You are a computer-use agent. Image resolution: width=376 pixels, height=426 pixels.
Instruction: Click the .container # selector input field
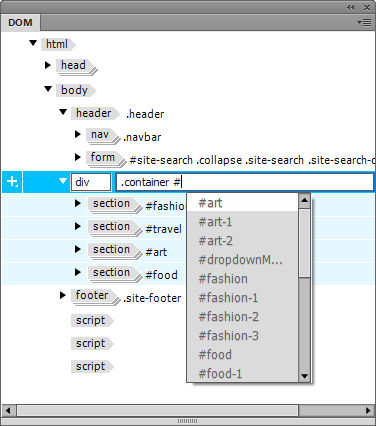coord(245,182)
